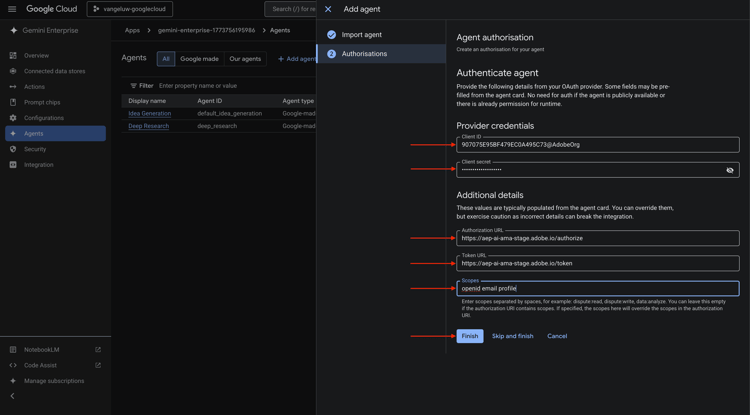Click the Manage subscriptions icon
The height and width of the screenshot is (415, 750).
[x=13, y=381]
